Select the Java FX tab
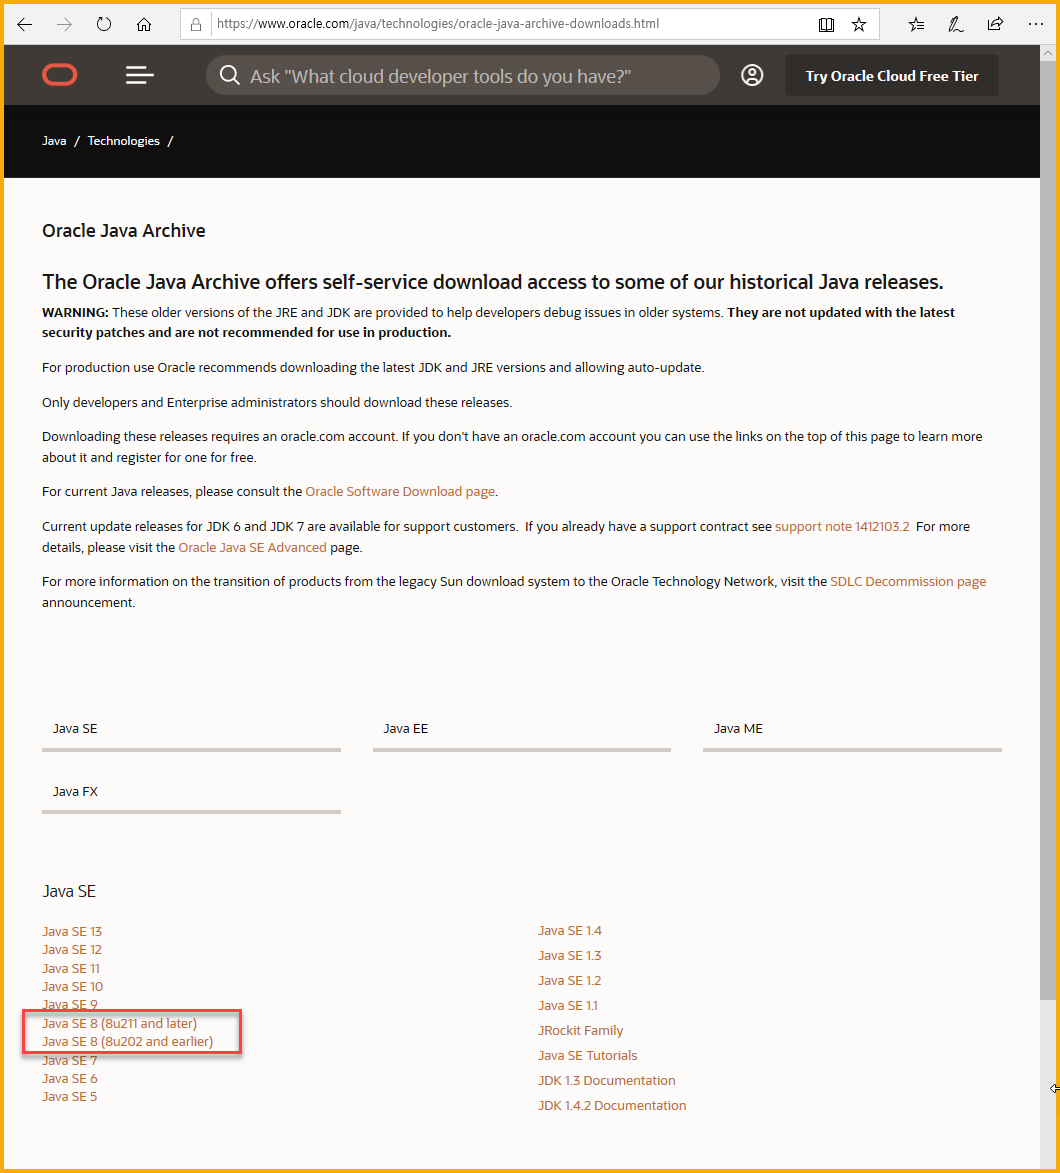Image resolution: width=1060 pixels, height=1173 pixels. pyautogui.click(x=192, y=793)
